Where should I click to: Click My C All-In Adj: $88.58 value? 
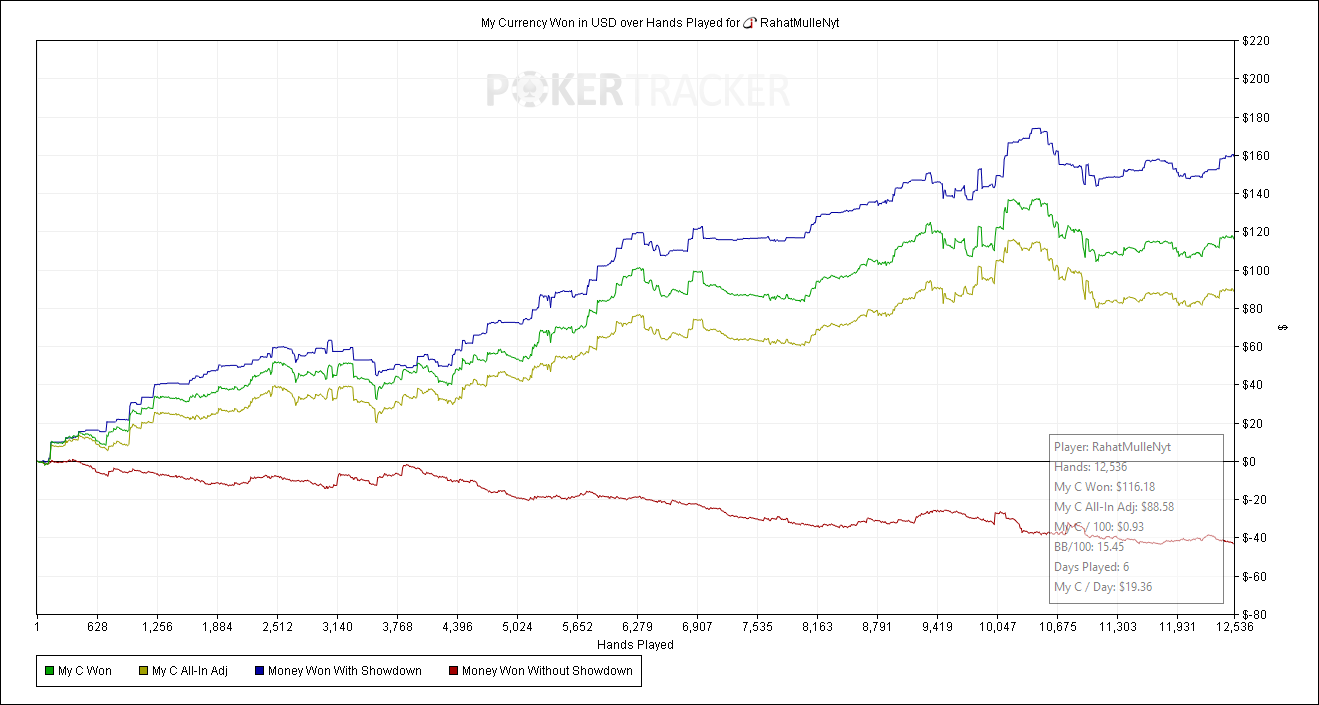click(1114, 507)
